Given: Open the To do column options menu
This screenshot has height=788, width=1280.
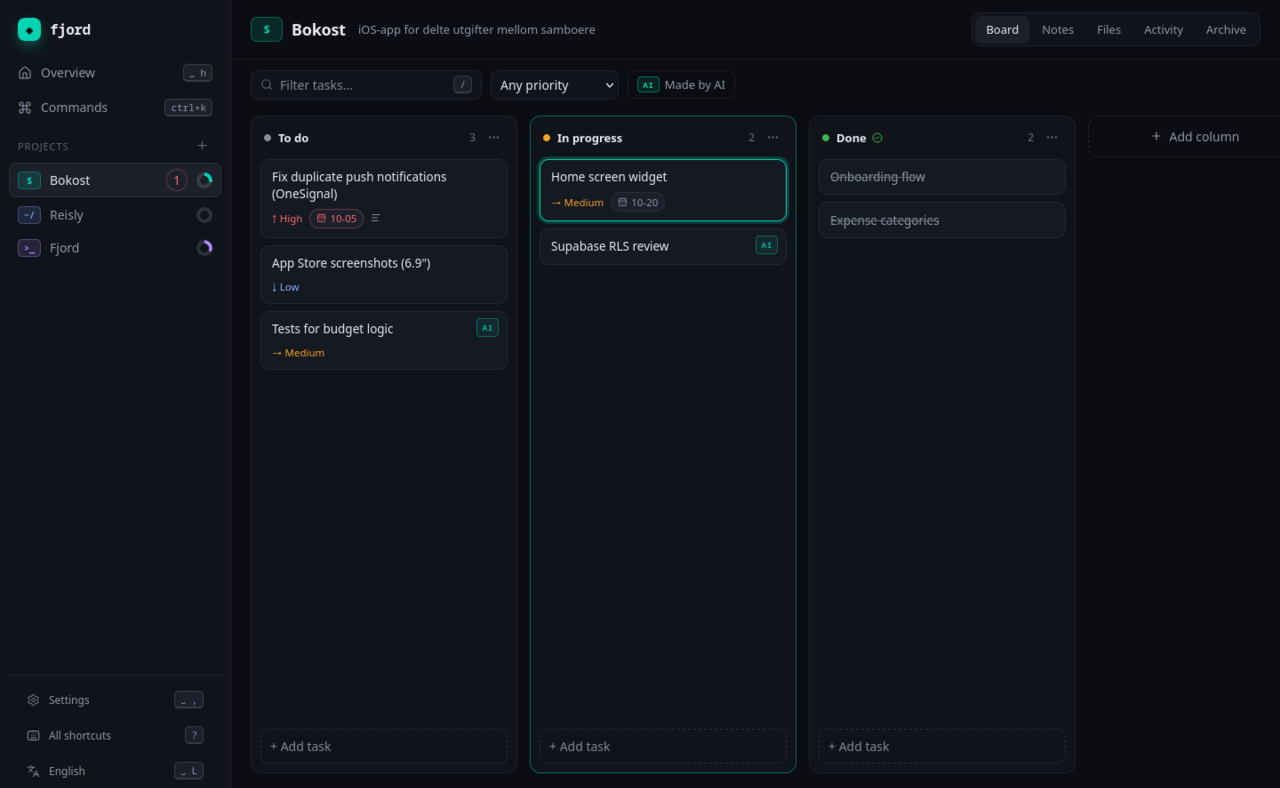Looking at the screenshot, I should (x=494, y=138).
